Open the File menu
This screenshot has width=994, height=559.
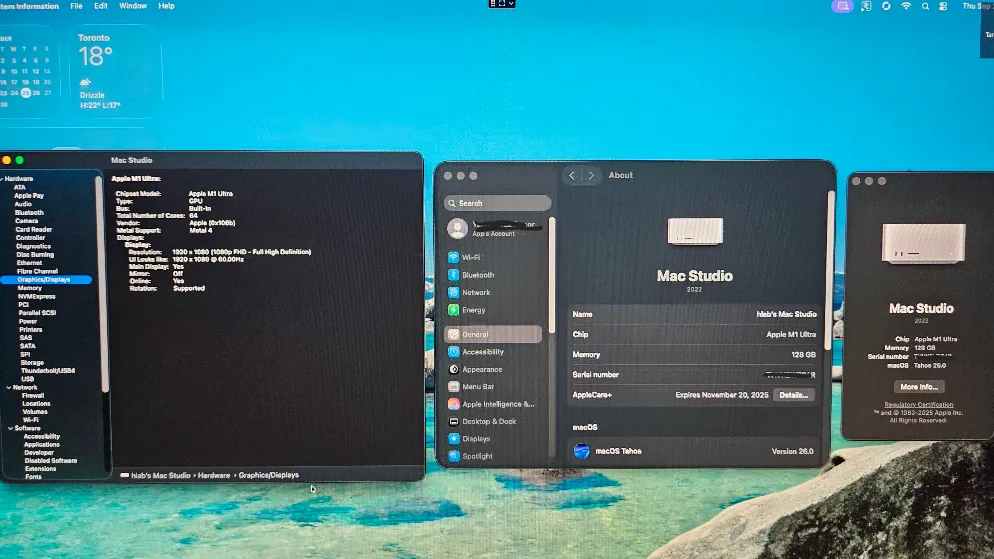pyautogui.click(x=76, y=6)
